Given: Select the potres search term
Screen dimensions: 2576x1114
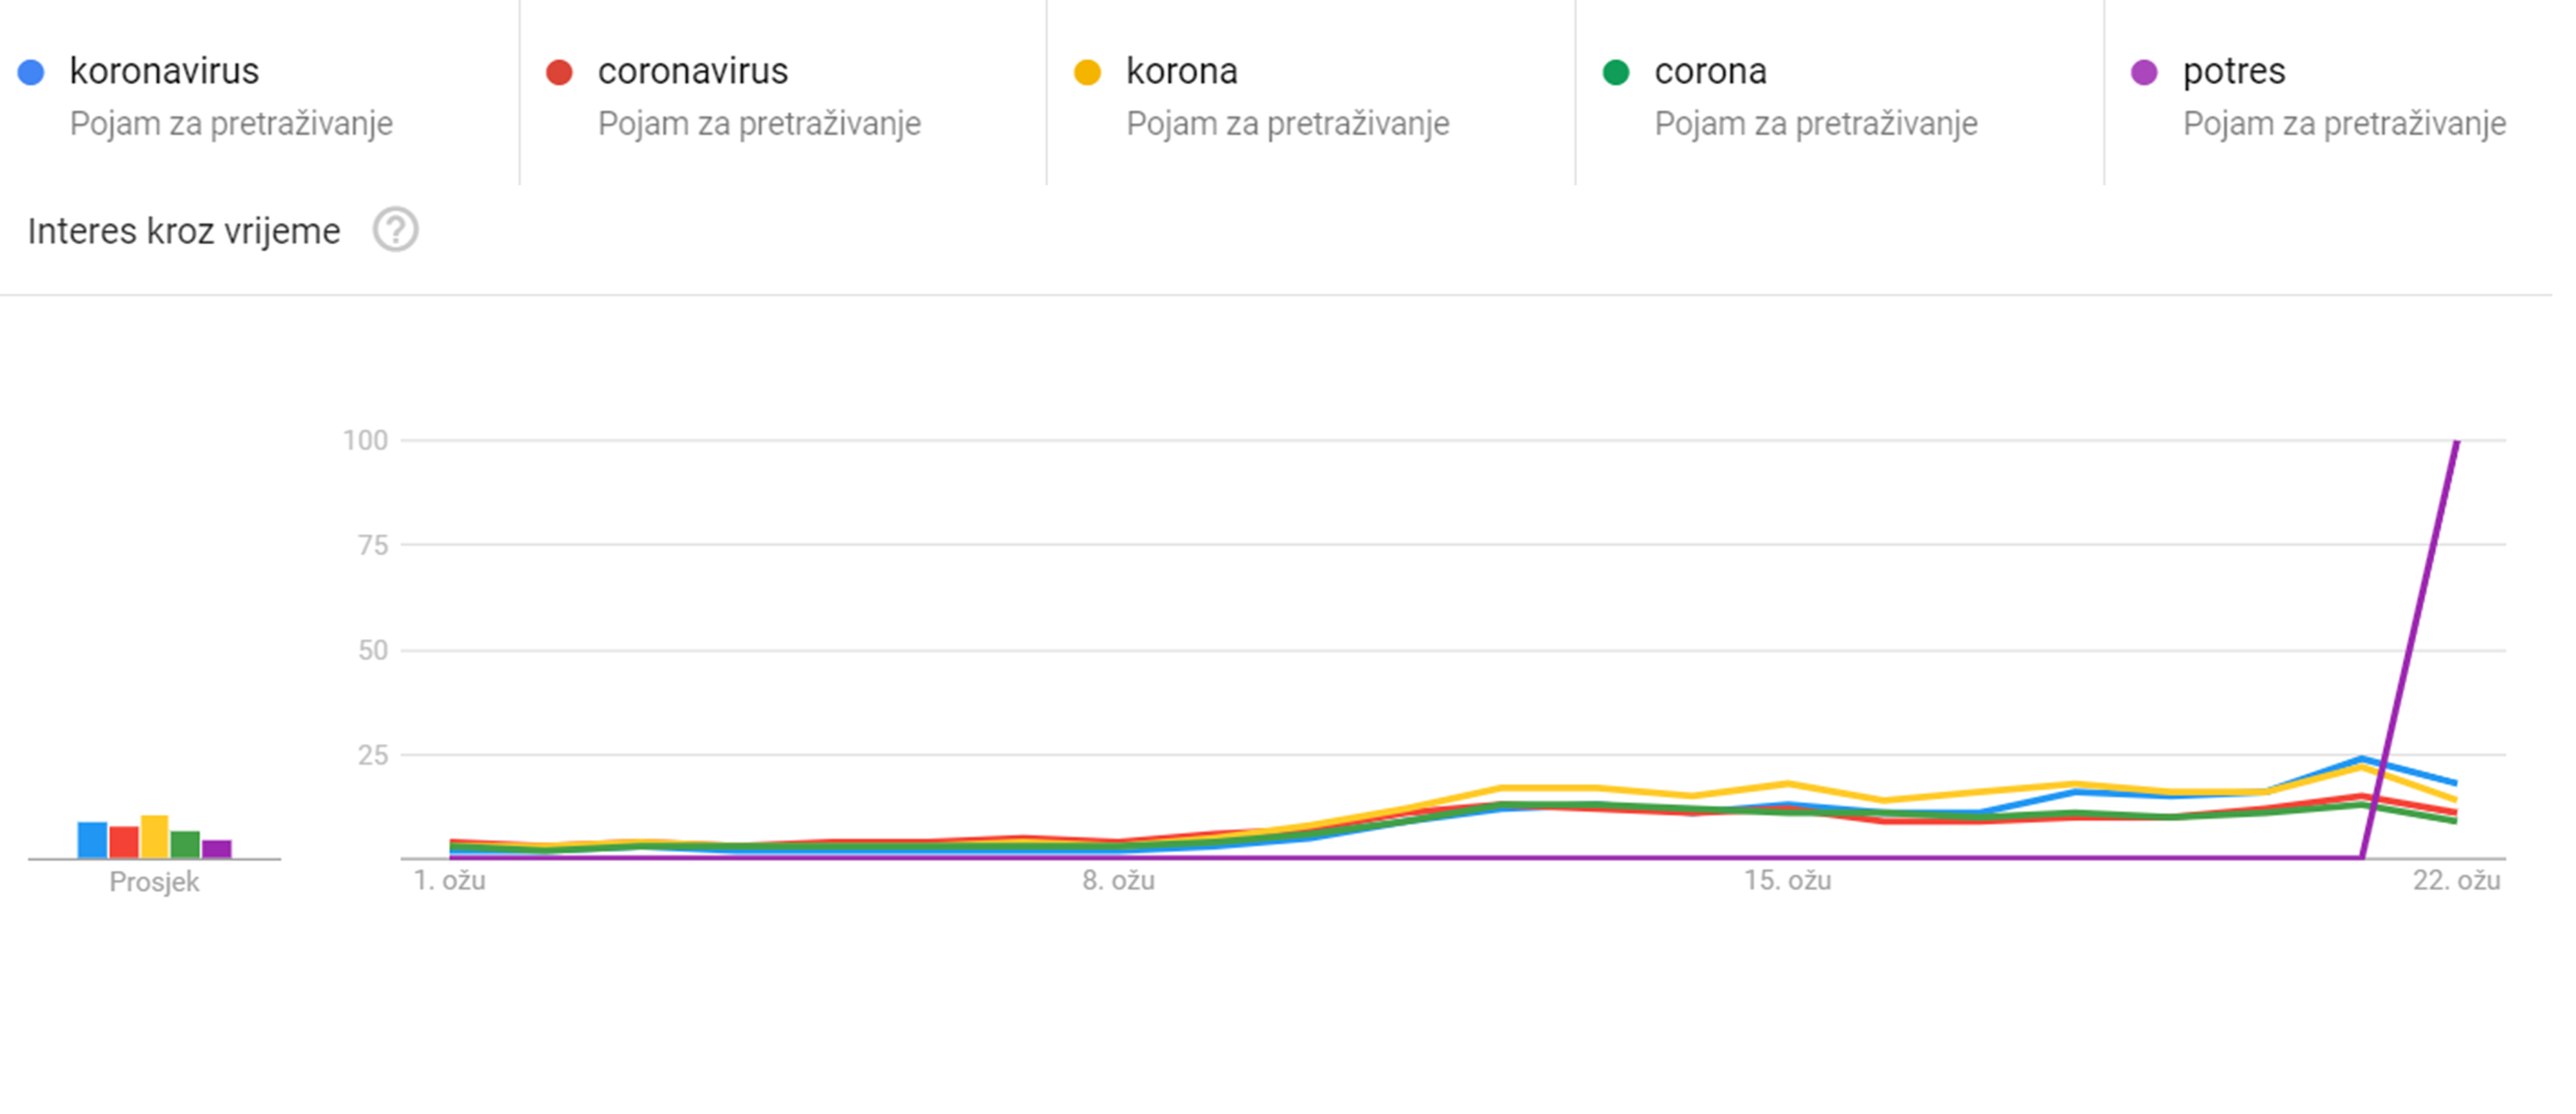Looking at the screenshot, I should (x=2233, y=72).
